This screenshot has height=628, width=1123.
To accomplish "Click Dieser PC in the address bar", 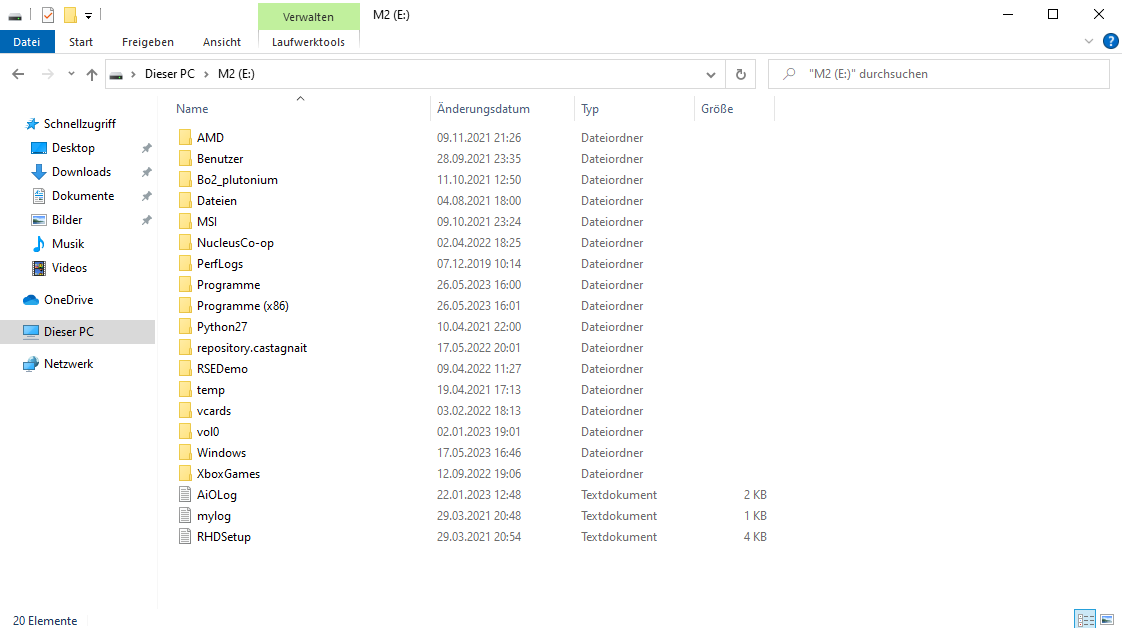I will 170,74.
